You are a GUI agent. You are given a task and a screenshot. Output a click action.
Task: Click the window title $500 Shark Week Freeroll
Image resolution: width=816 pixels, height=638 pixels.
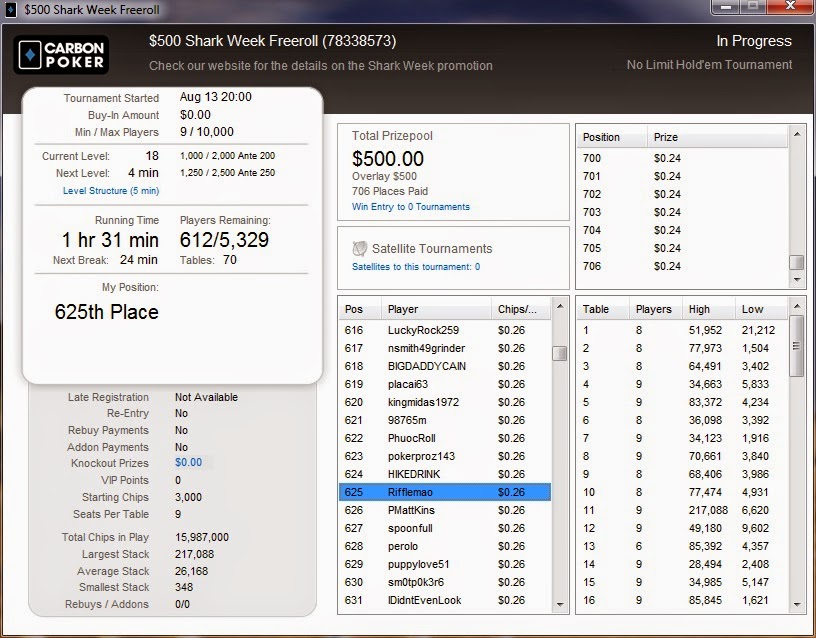pos(92,10)
